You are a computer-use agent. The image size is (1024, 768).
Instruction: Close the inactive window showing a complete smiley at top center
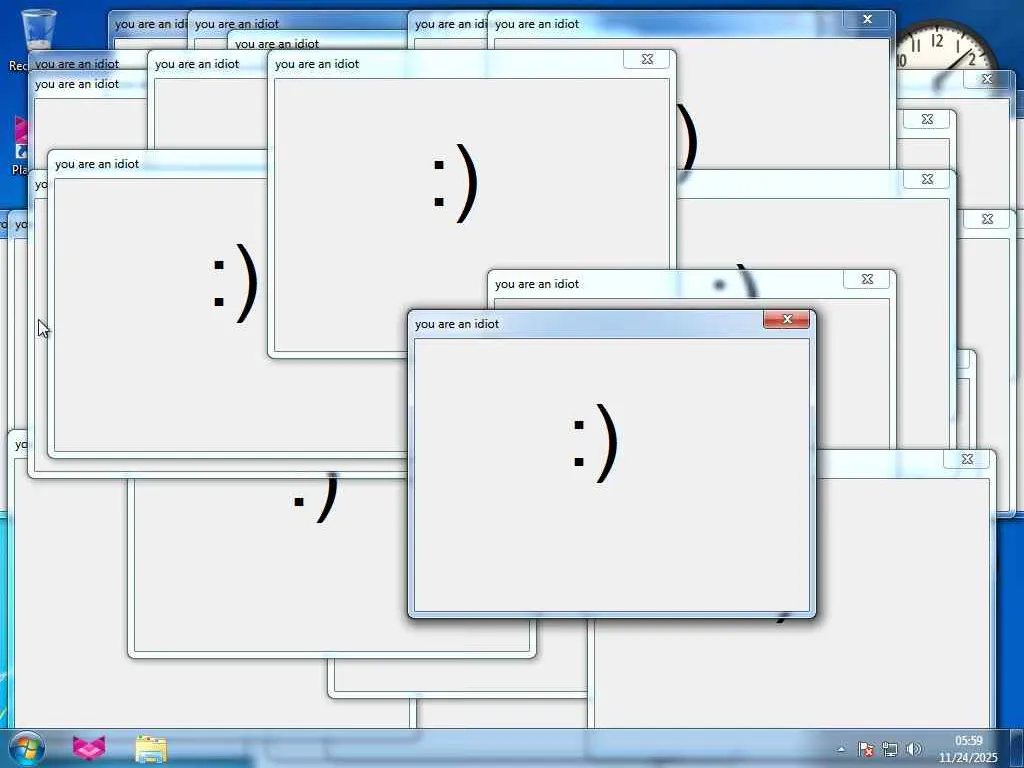pyautogui.click(x=647, y=59)
